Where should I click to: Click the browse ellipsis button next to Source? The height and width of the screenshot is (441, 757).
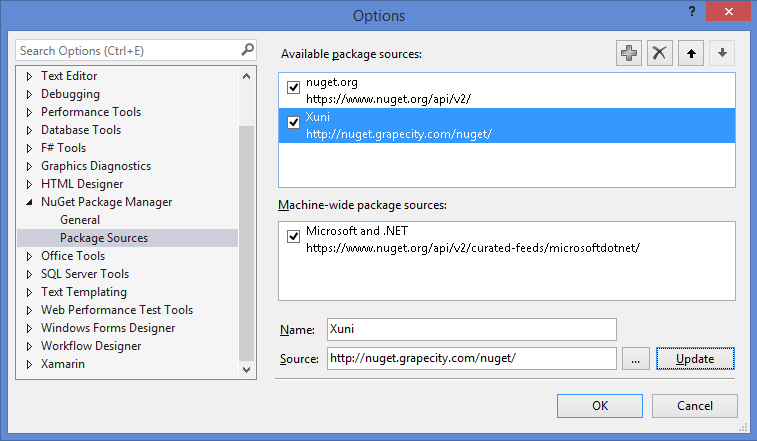(x=635, y=359)
